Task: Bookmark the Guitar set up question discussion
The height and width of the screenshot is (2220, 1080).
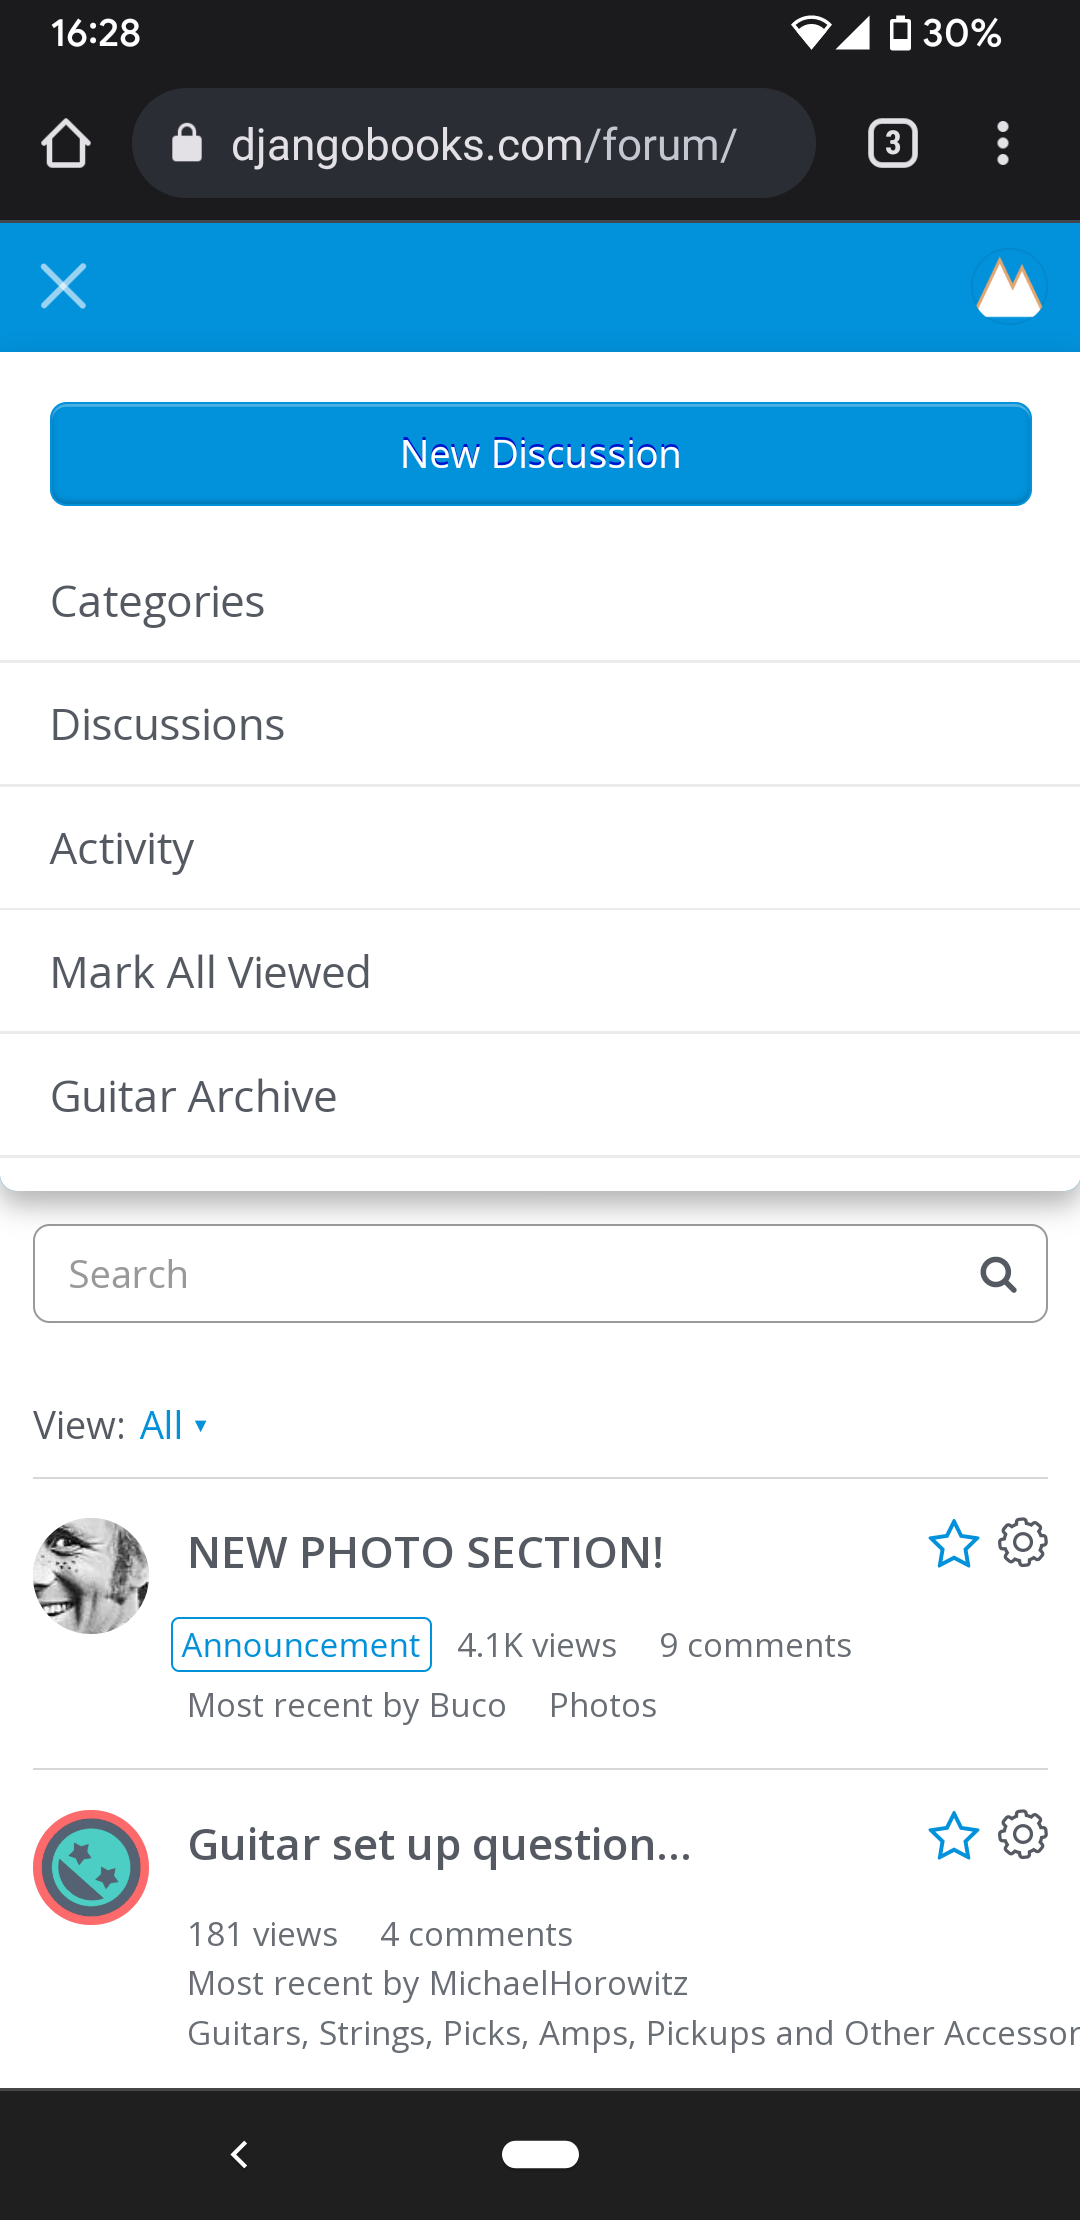Action: [953, 1836]
